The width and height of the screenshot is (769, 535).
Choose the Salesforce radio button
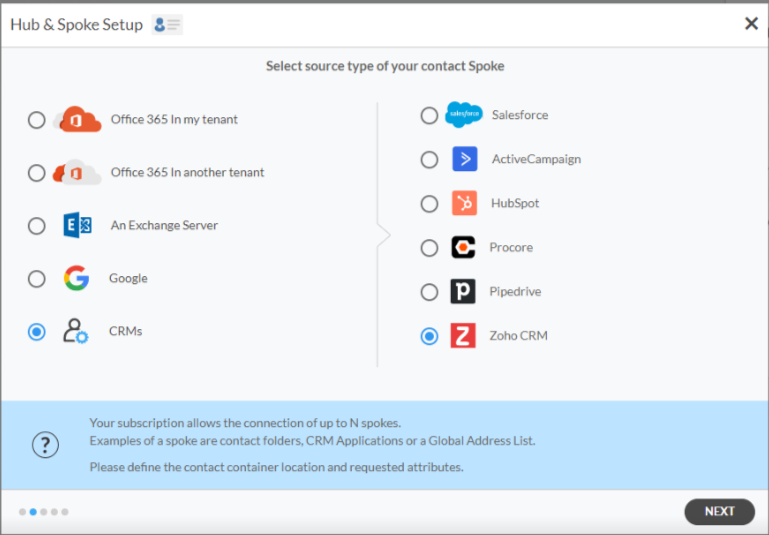(429, 116)
